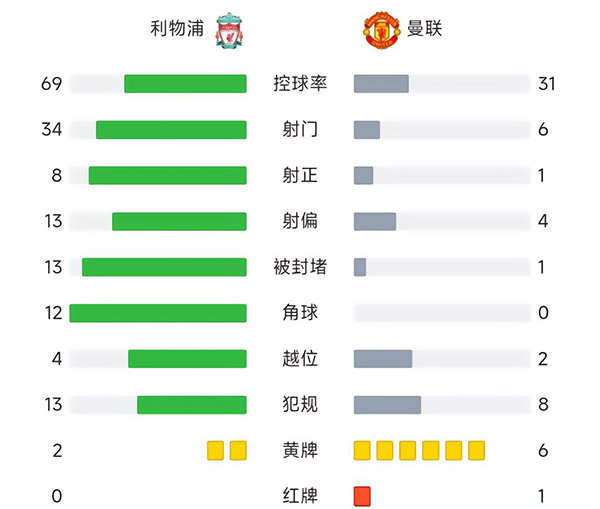Click the 黄牌 stat label
Screen dimensions: 600x509
coord(300,451)
